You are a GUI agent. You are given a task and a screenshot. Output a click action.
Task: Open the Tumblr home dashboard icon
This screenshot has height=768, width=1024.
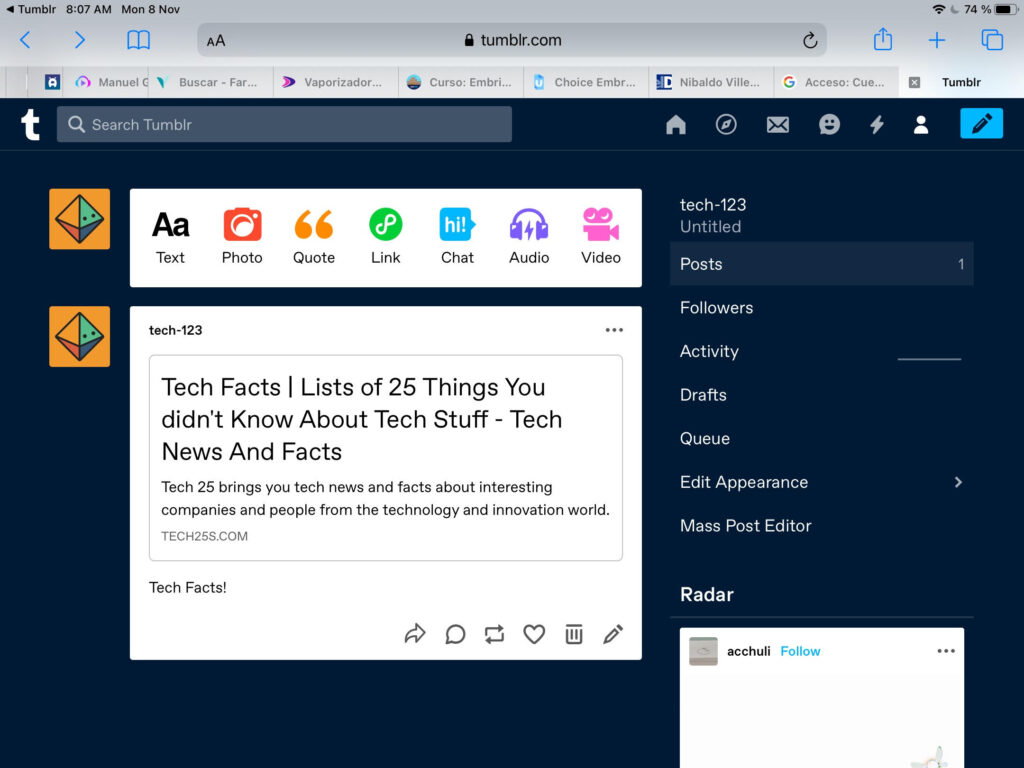676,125
